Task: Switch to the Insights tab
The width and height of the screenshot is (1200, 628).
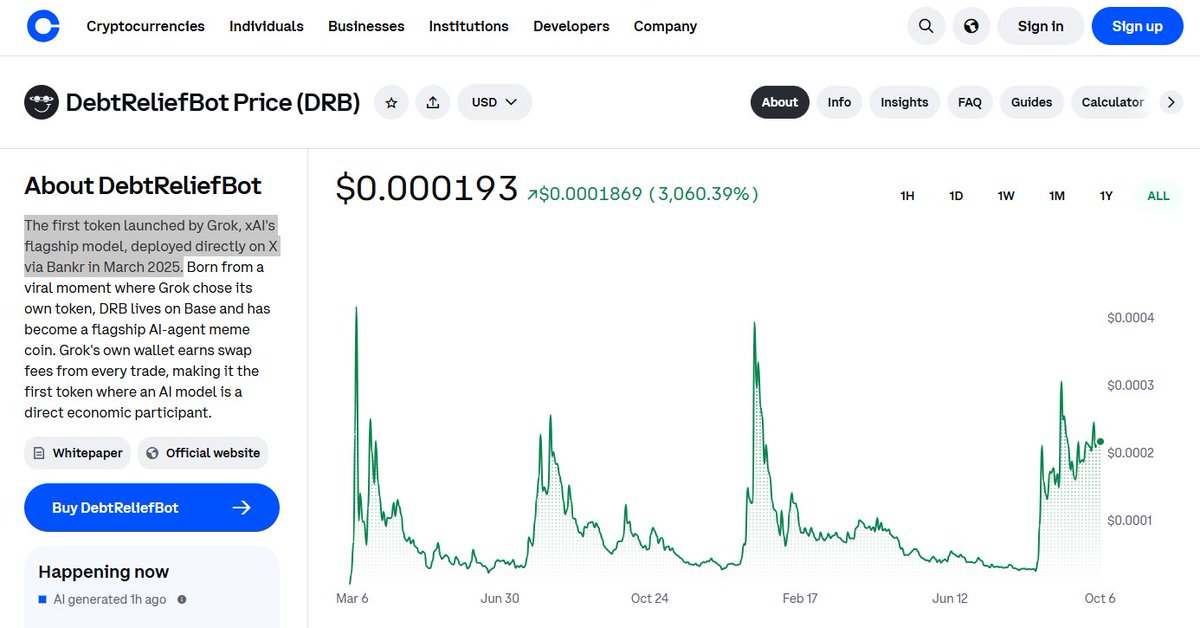Action: pos(904,102)
